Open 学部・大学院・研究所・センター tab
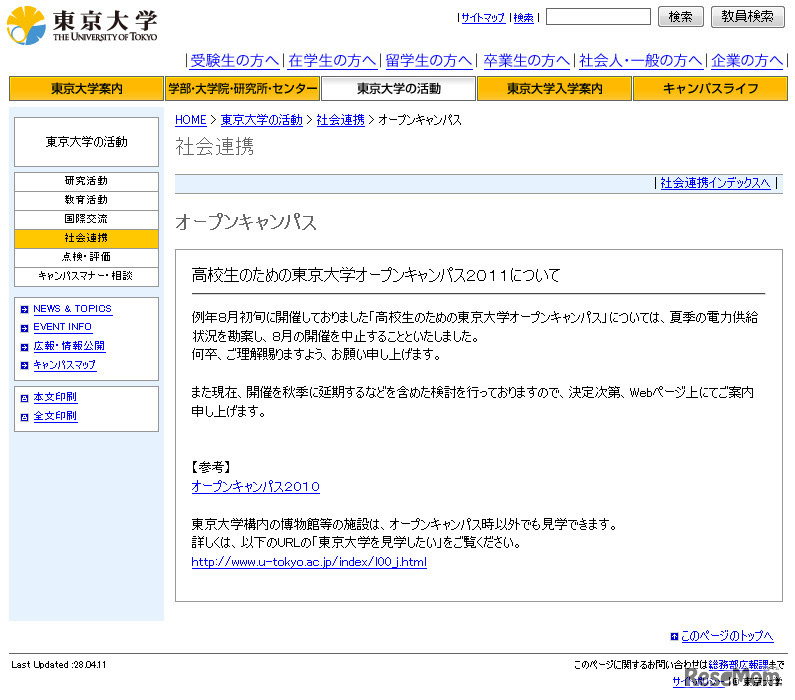Screen dimensions: 795x700 coord(242,89)
